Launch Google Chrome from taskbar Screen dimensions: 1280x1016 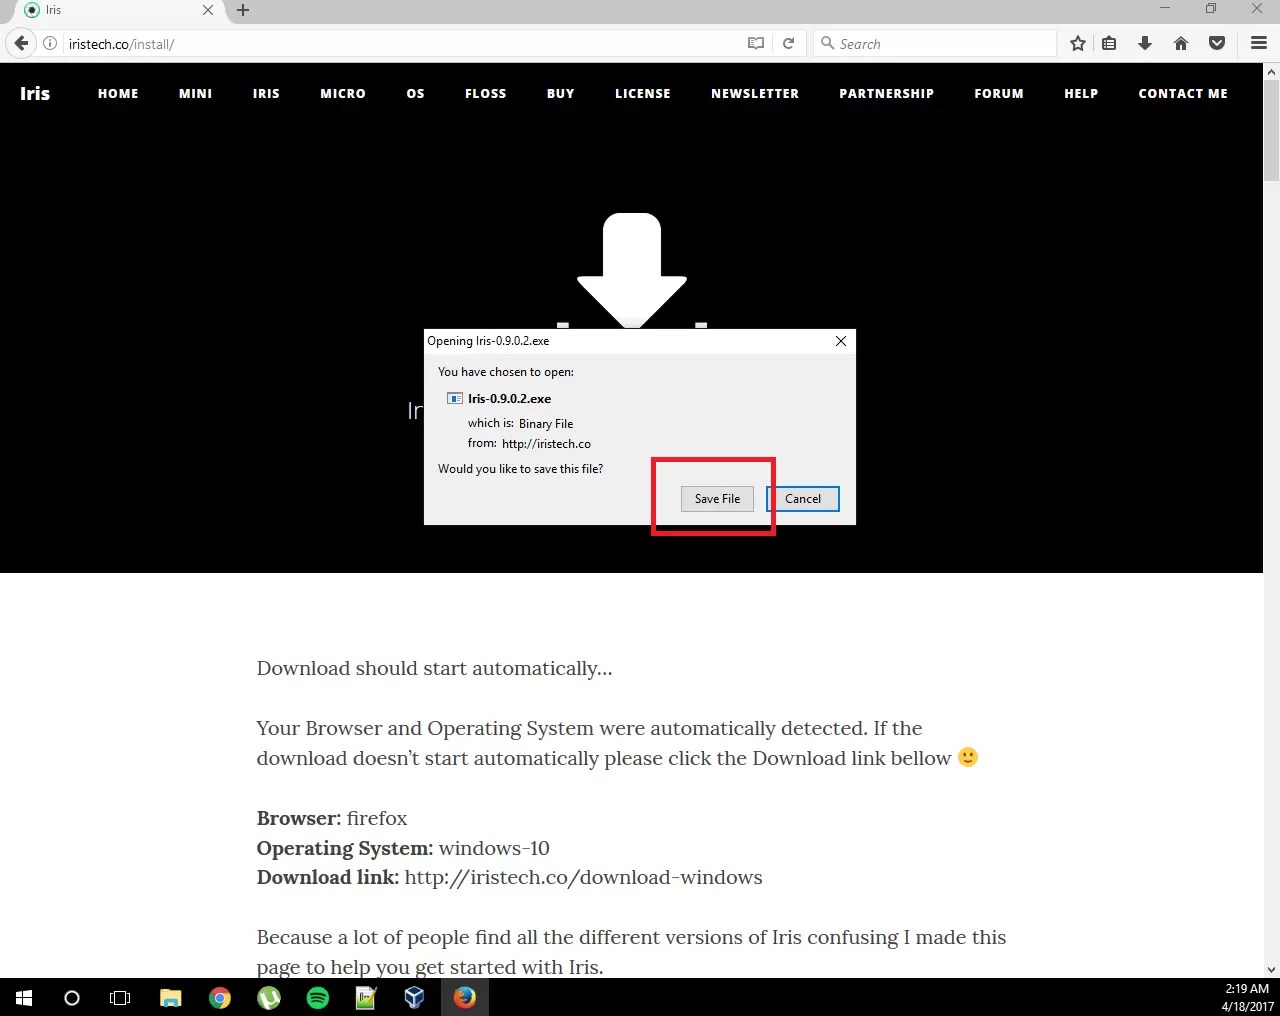pos(220,997)
